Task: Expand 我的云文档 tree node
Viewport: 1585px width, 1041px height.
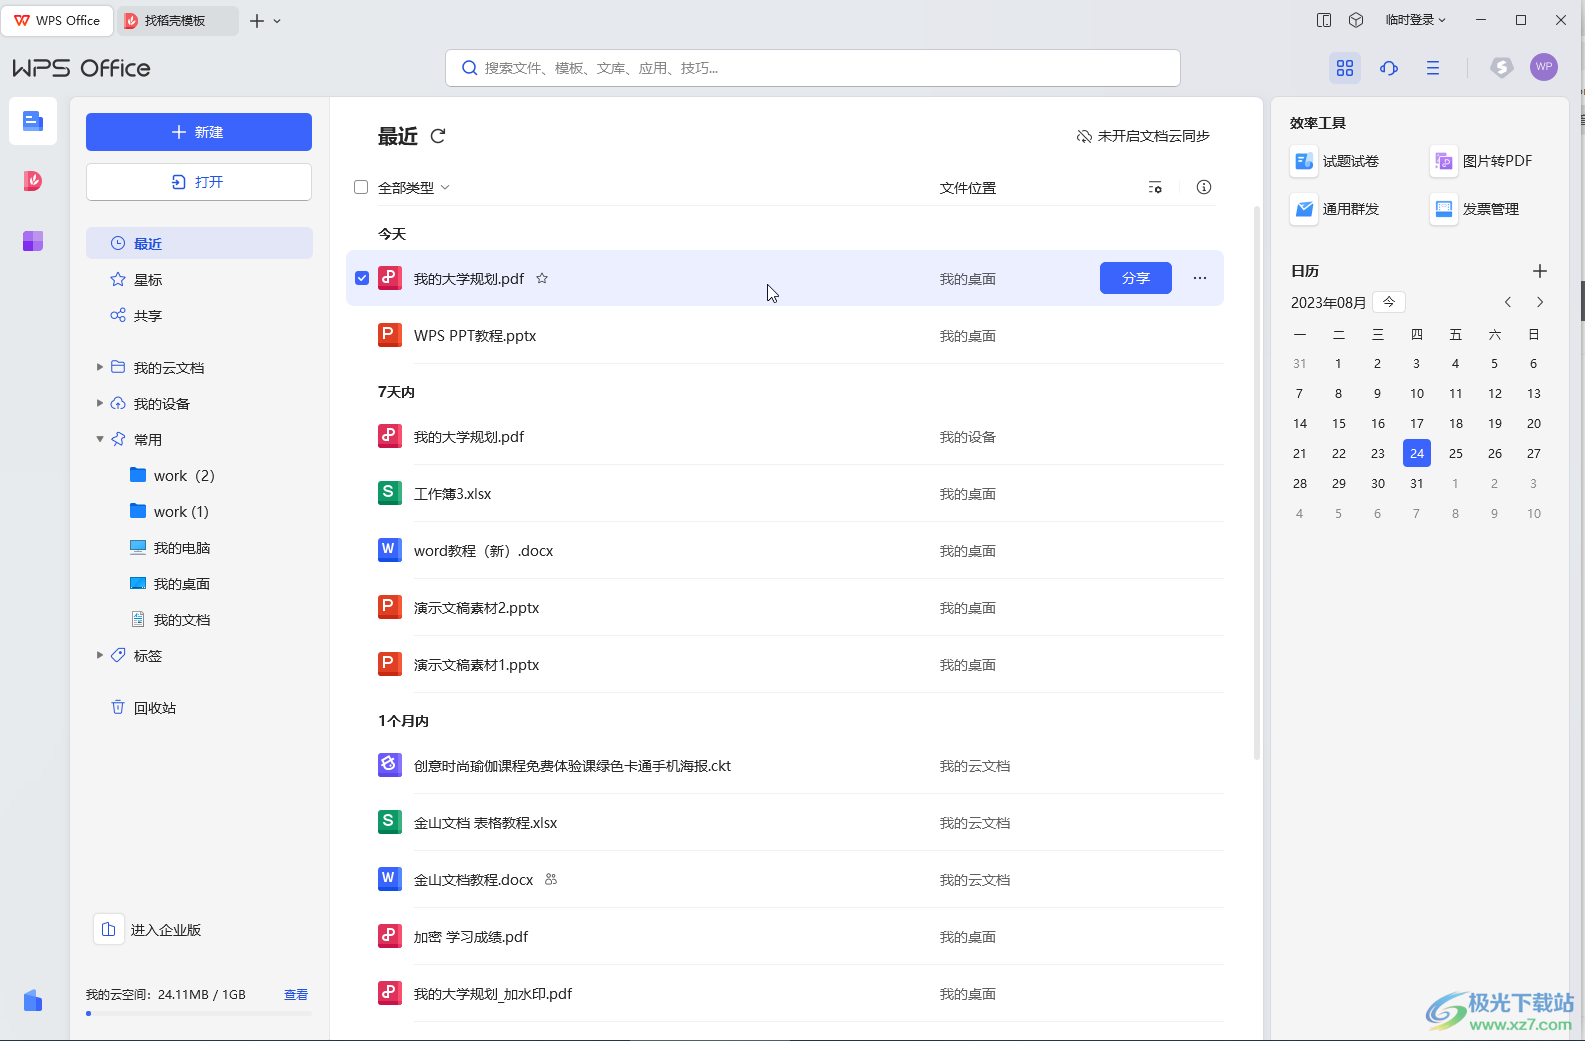Action: pyautogui.click(x=99, y=367)
